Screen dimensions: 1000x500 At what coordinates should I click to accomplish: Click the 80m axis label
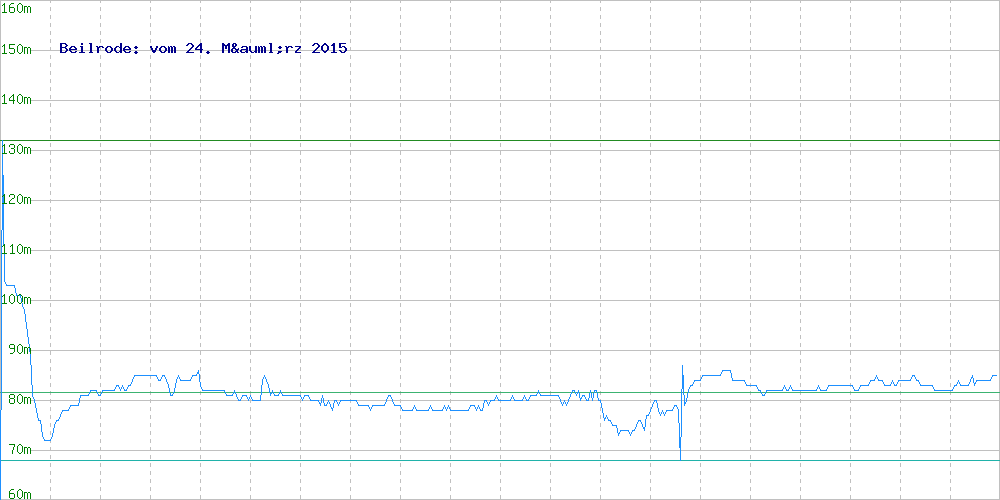tap(20, 399)
